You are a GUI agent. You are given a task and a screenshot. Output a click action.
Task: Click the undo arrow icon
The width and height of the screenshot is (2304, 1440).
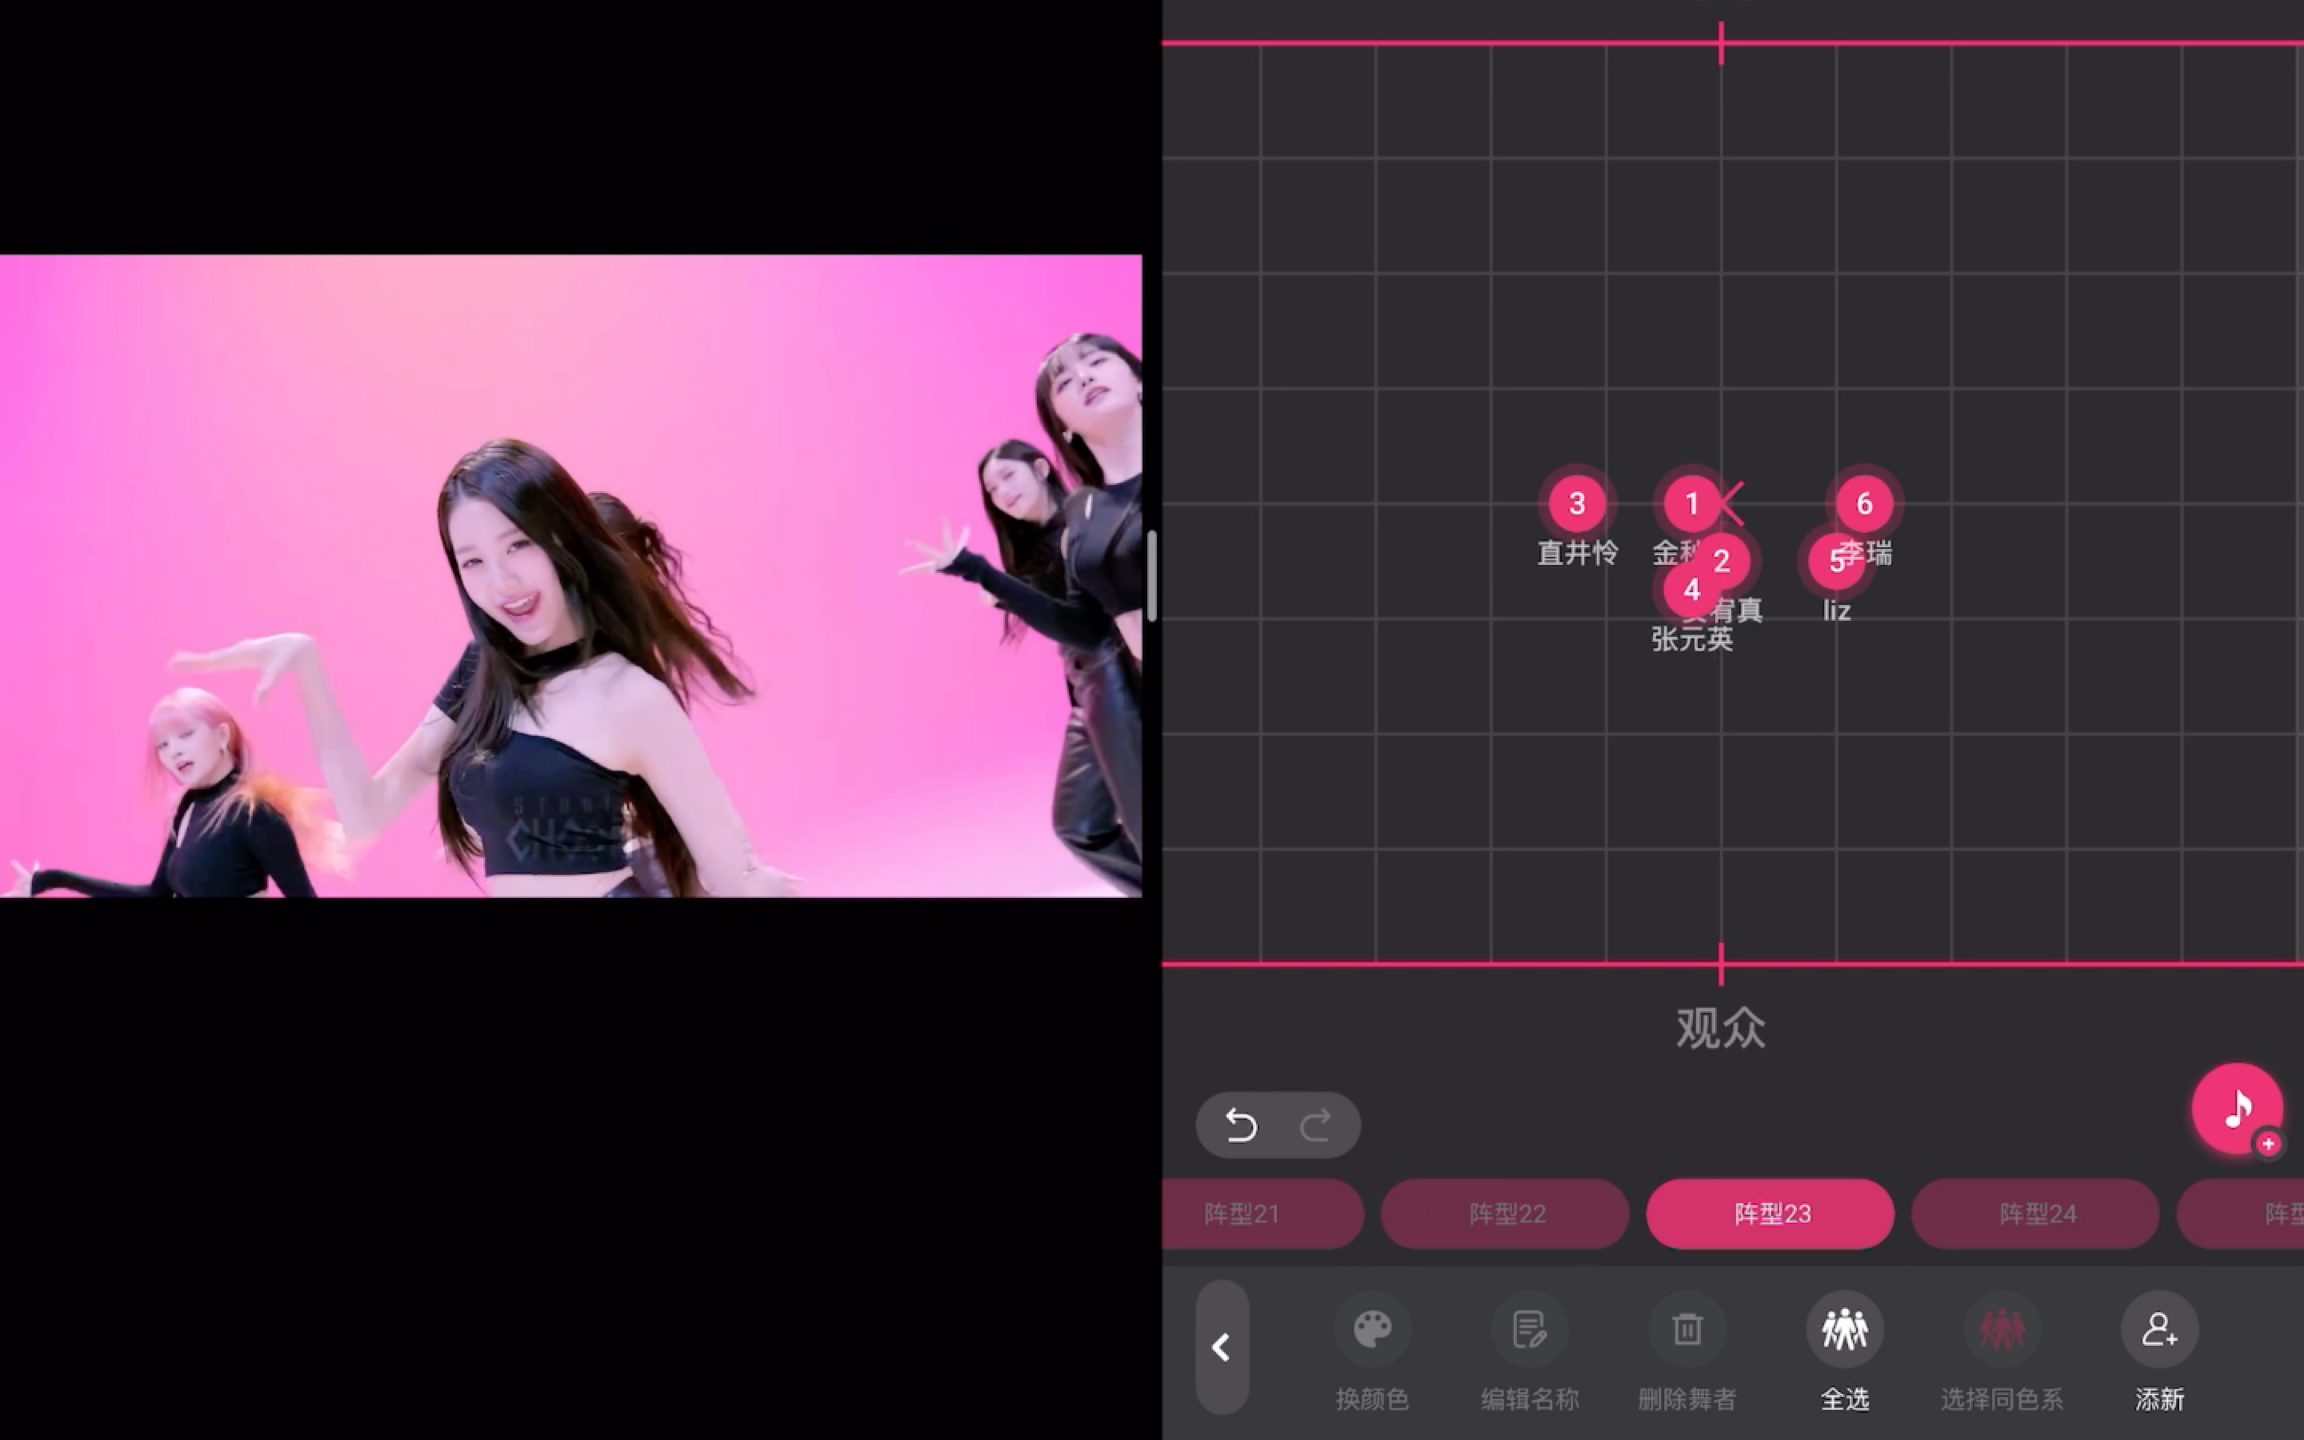click(x=1241, y=1125)
